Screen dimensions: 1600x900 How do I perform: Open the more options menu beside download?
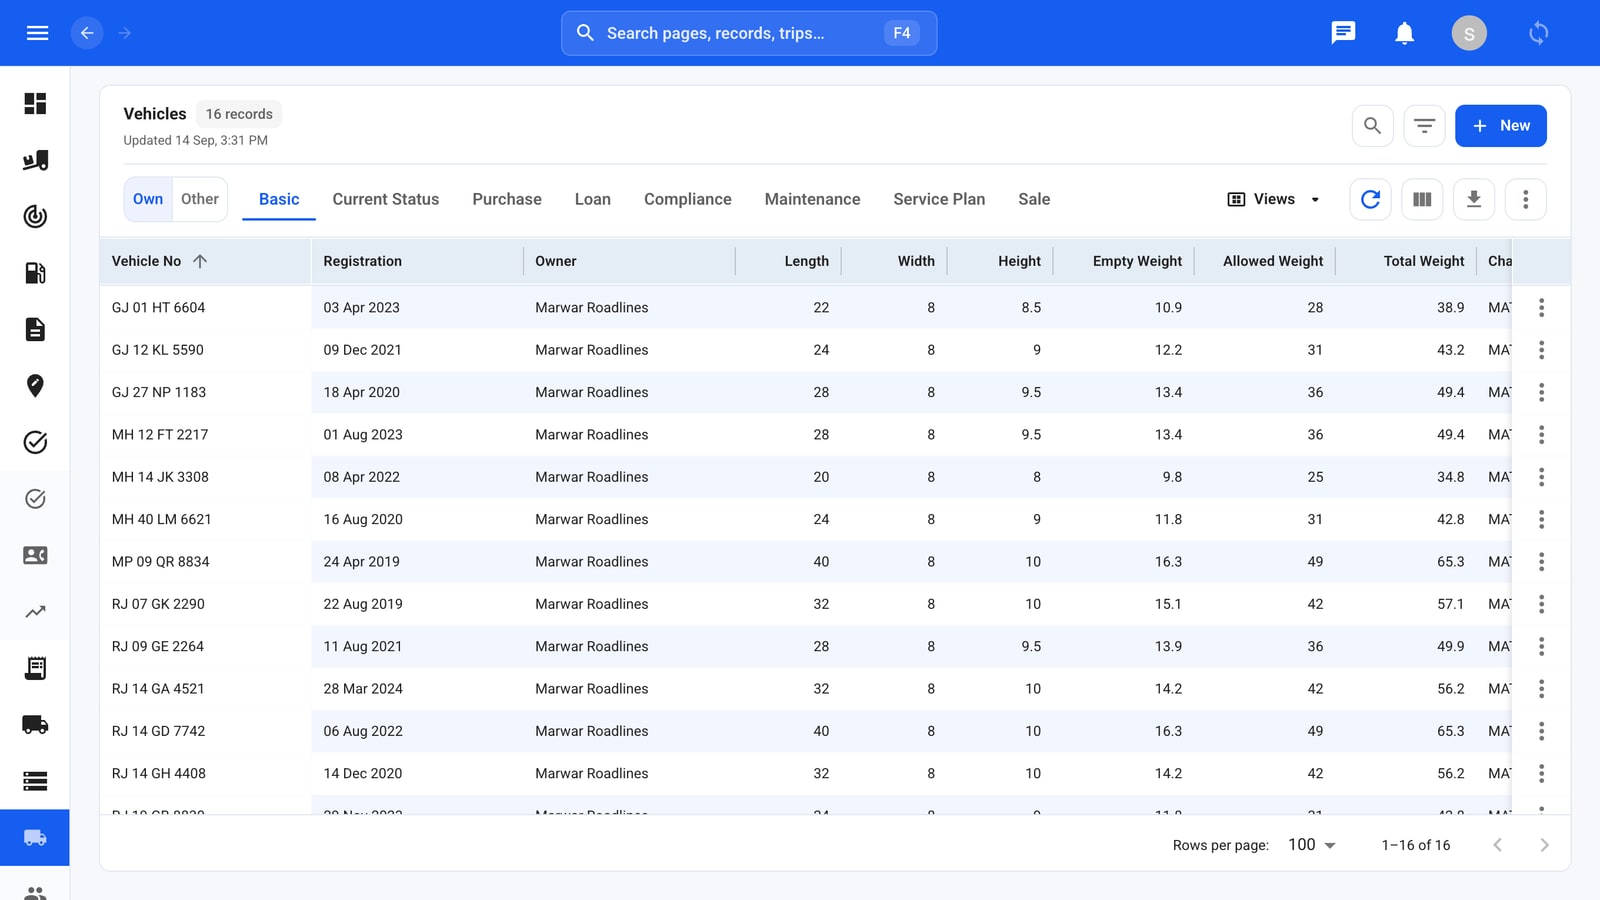(1525, 199)
